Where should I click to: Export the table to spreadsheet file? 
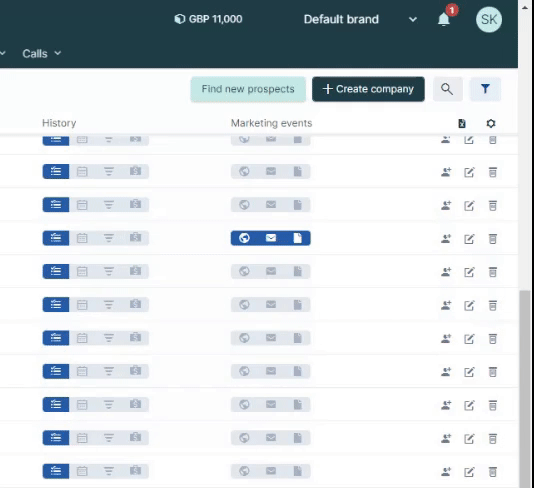[462, 123]
